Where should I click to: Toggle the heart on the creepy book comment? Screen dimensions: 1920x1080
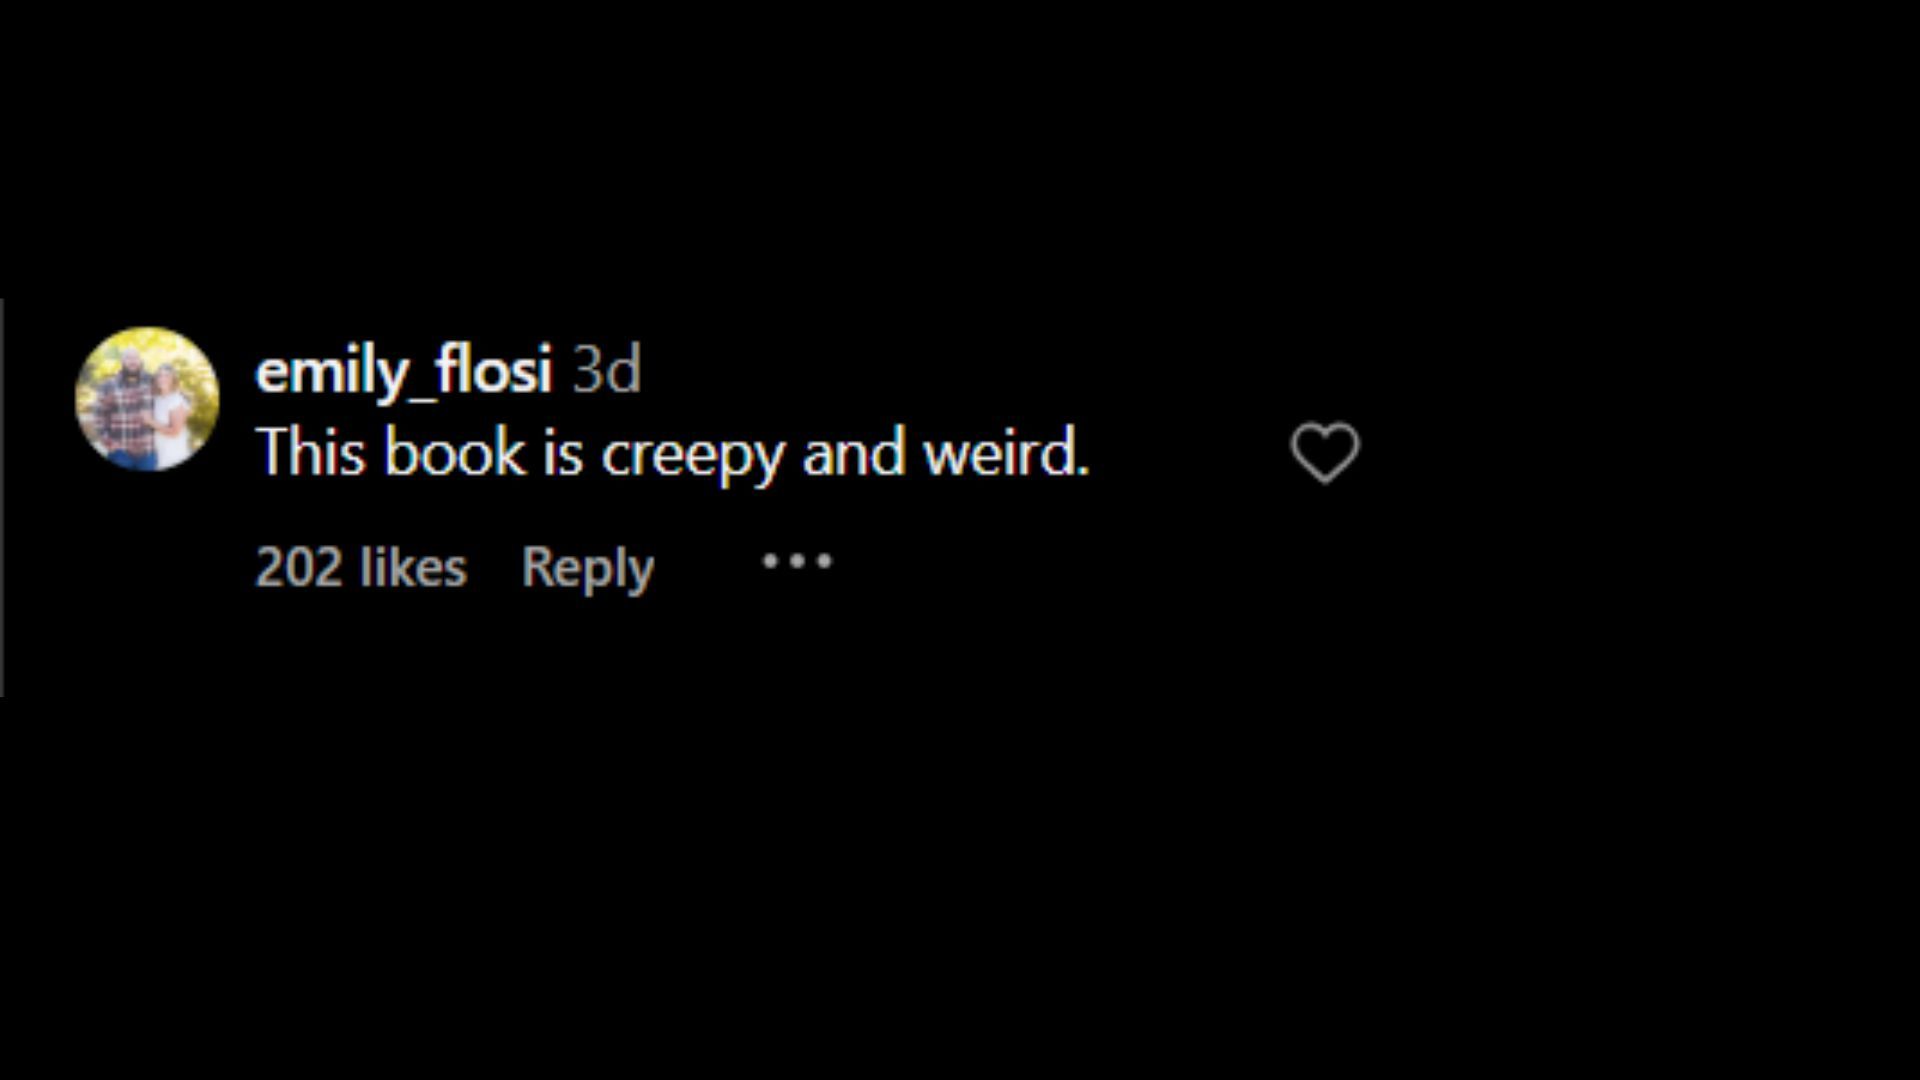click(x=1324, y=452)
